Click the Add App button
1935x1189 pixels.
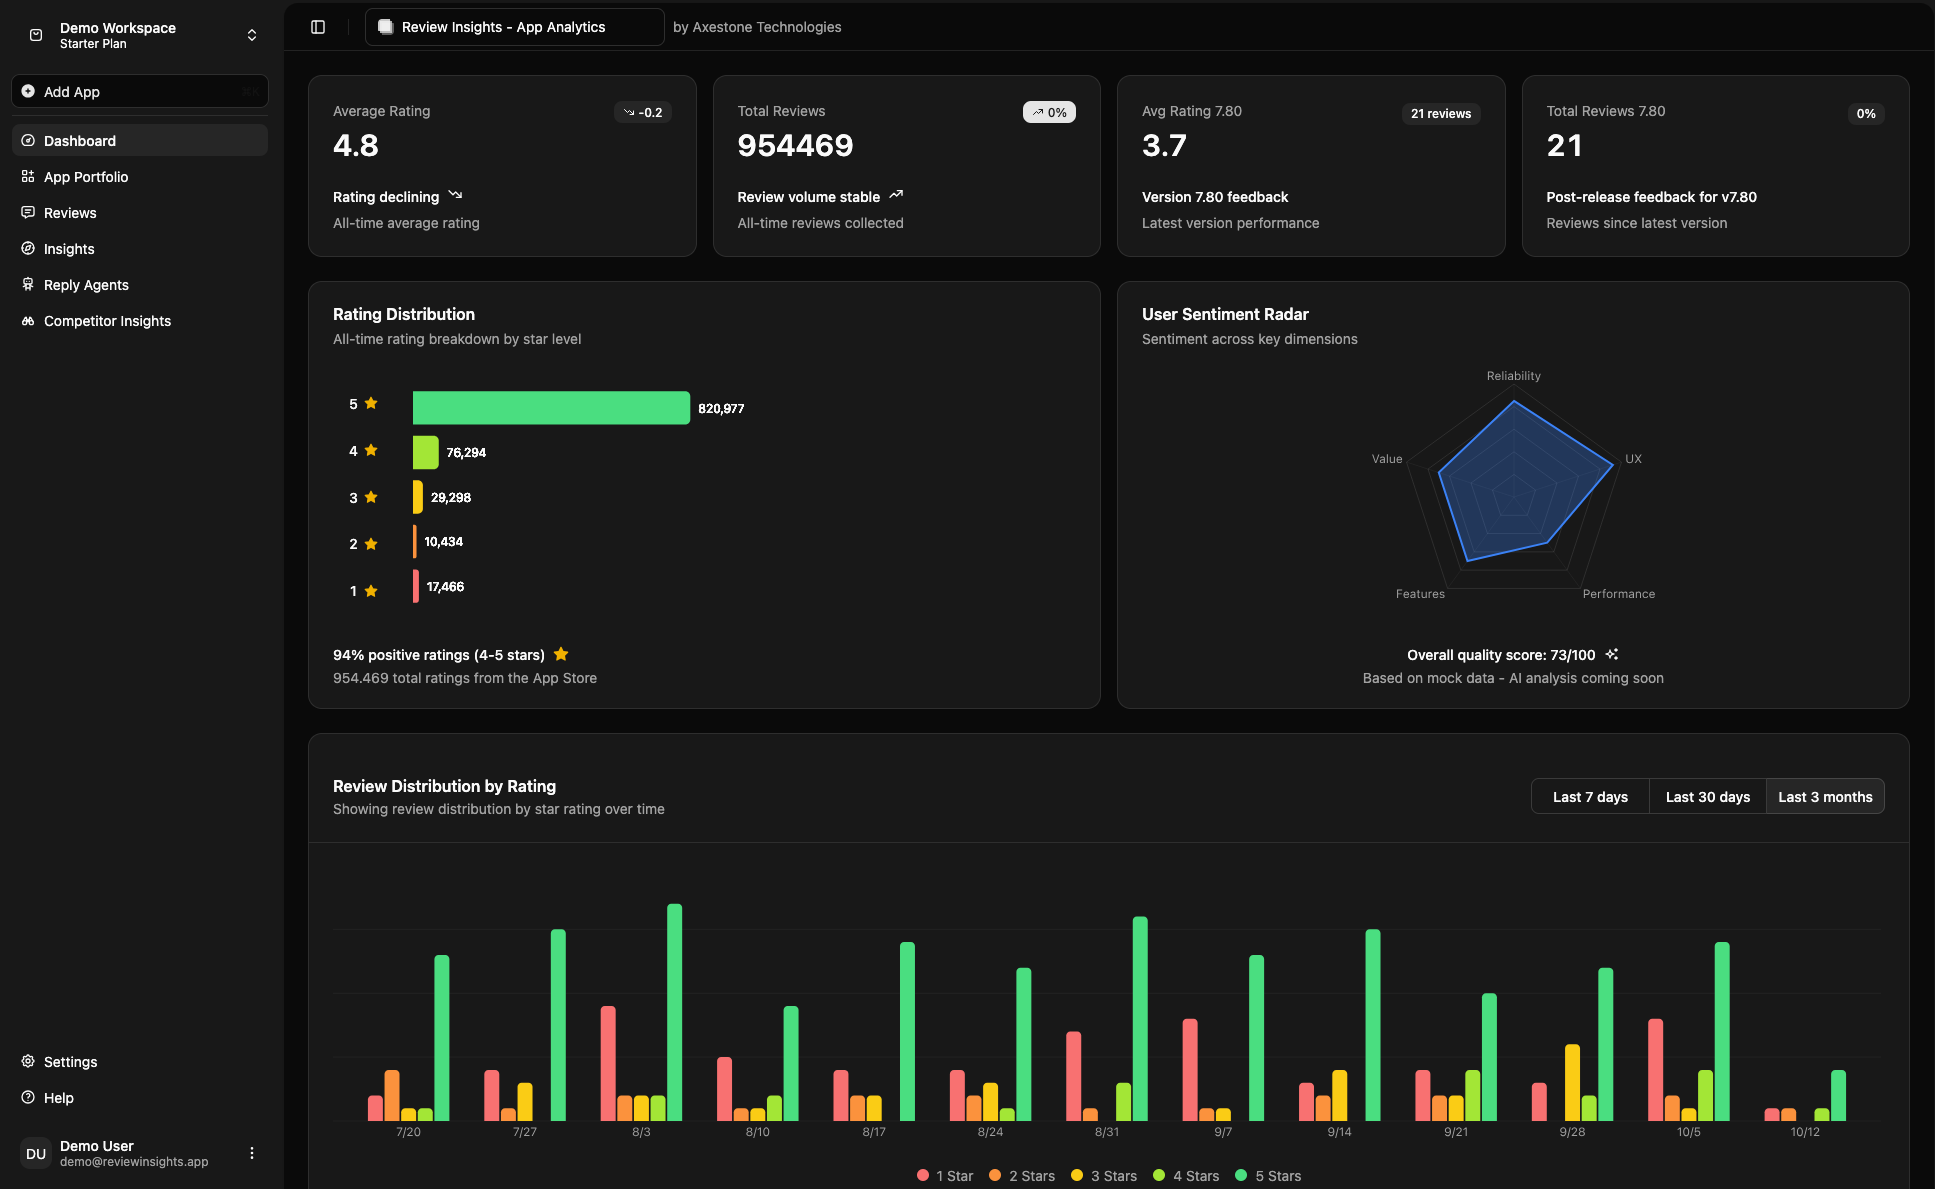pos(139,91)
